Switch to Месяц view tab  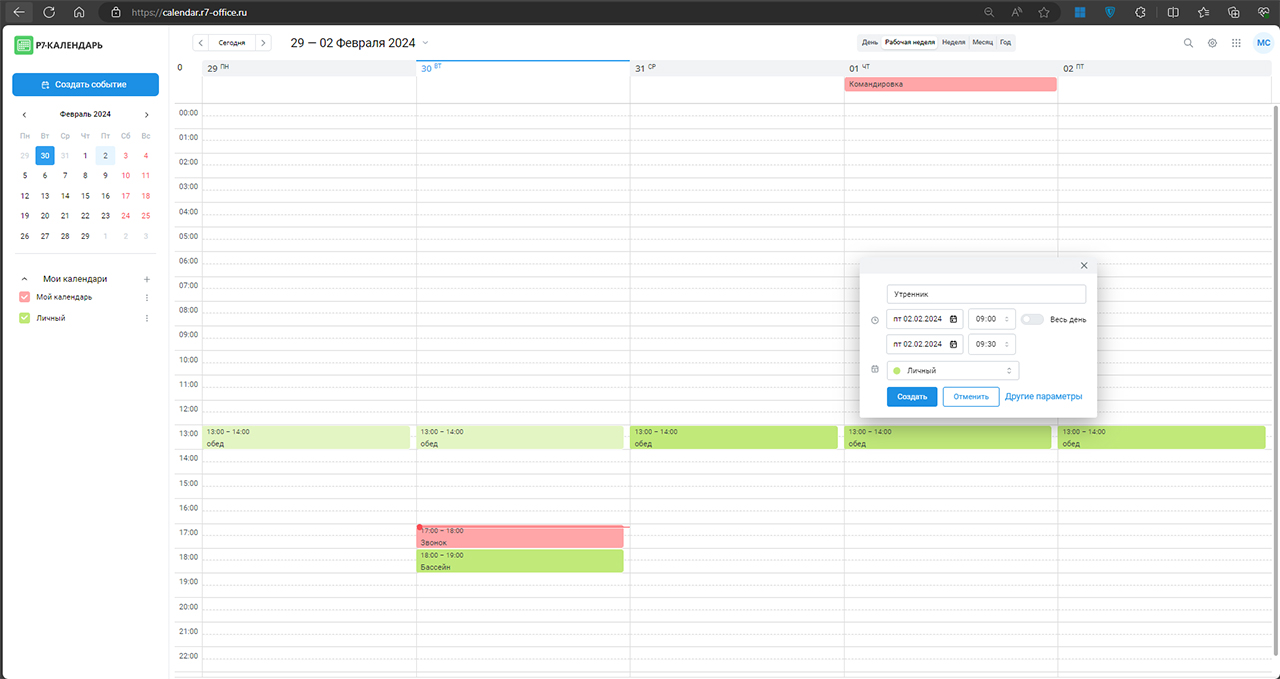pos(982,43)
